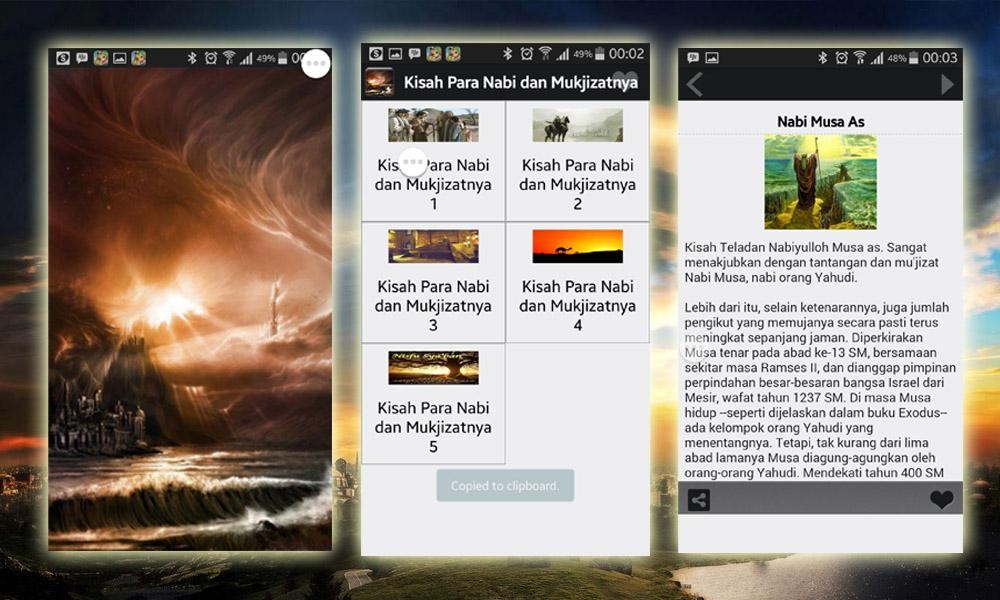
Task: Tap the Bluetooth icon in the right phone status bar
Action: (823, 58)
